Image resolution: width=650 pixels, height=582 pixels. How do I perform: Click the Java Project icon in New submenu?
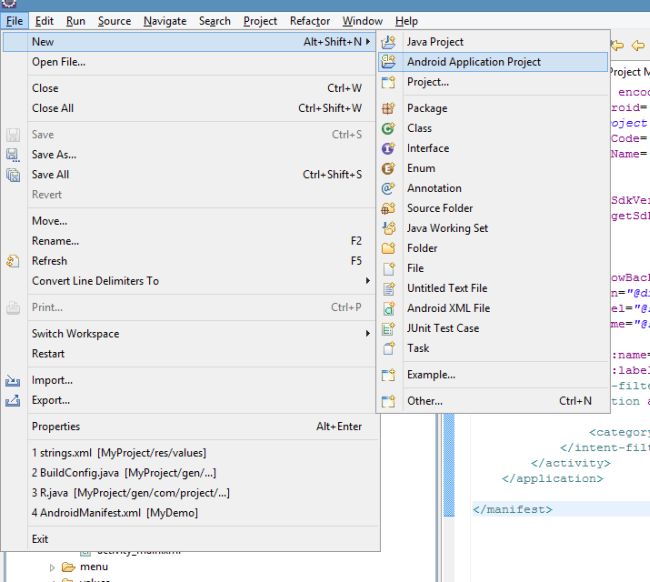pos(388,42)
